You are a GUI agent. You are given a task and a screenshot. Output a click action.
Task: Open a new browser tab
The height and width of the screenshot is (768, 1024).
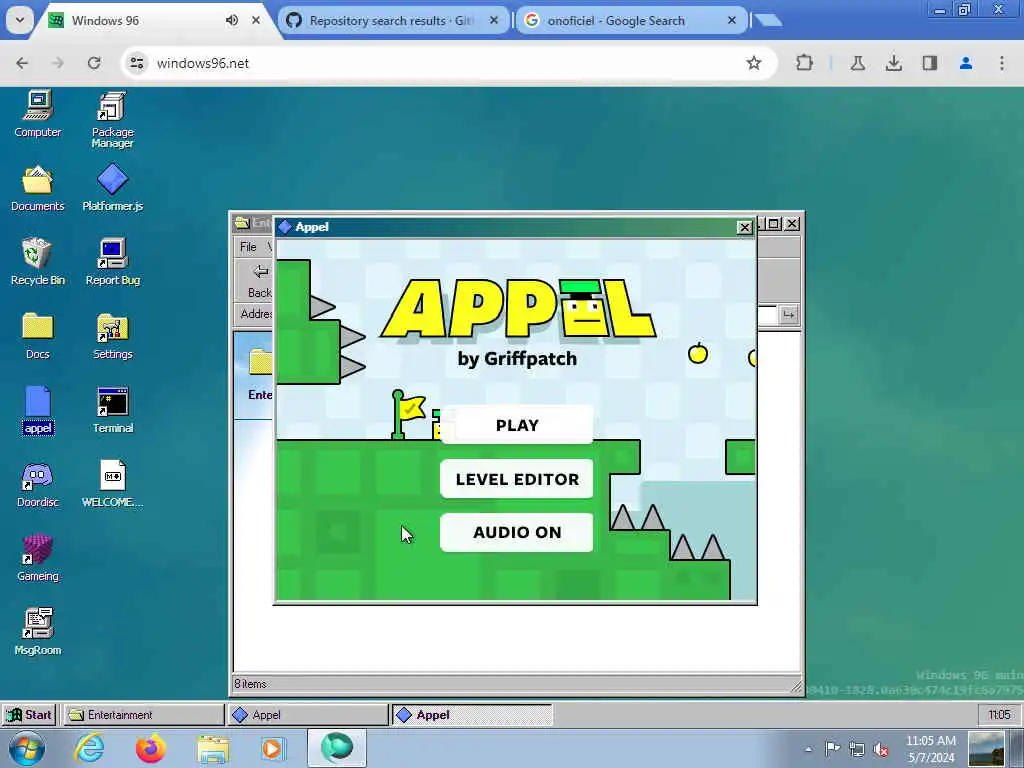coord(768,20)
